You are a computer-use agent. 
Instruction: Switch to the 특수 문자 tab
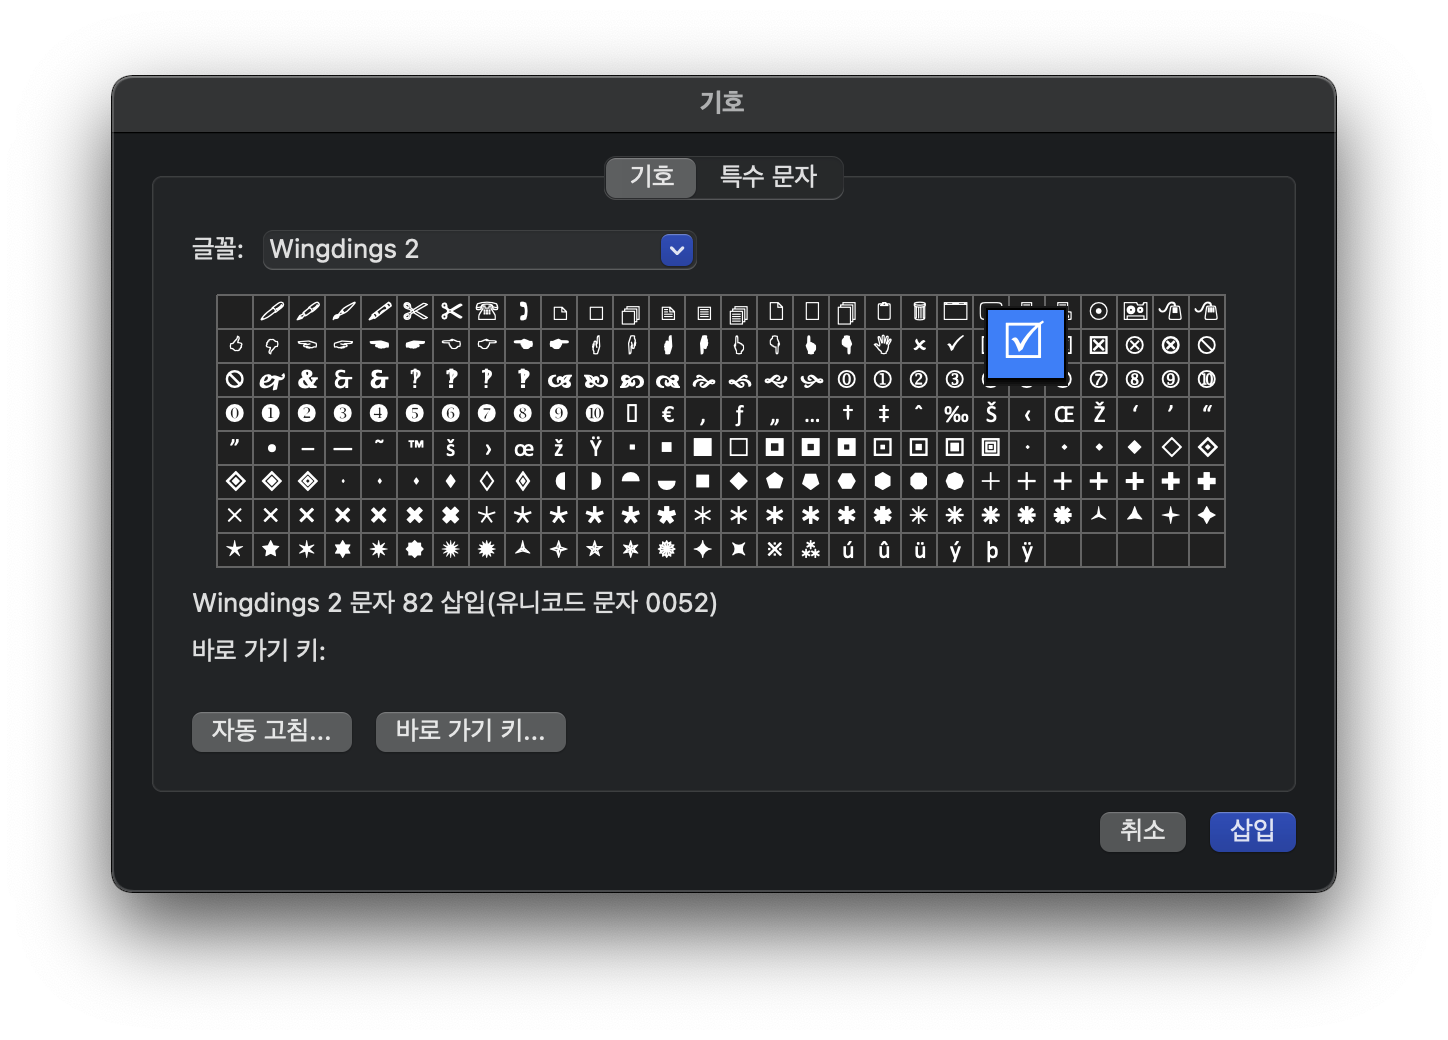coord(768,177)
